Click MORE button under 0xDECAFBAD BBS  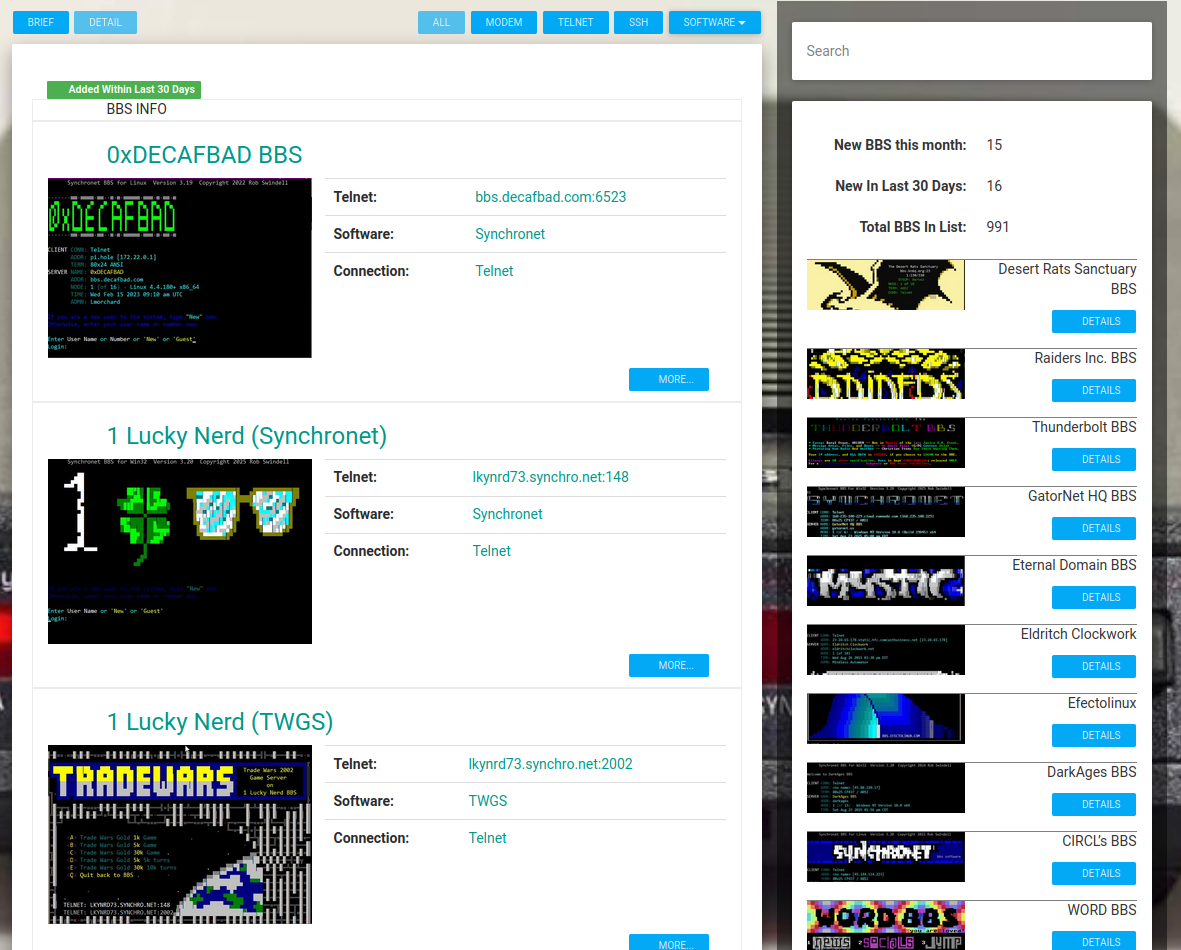click(669, 380)
